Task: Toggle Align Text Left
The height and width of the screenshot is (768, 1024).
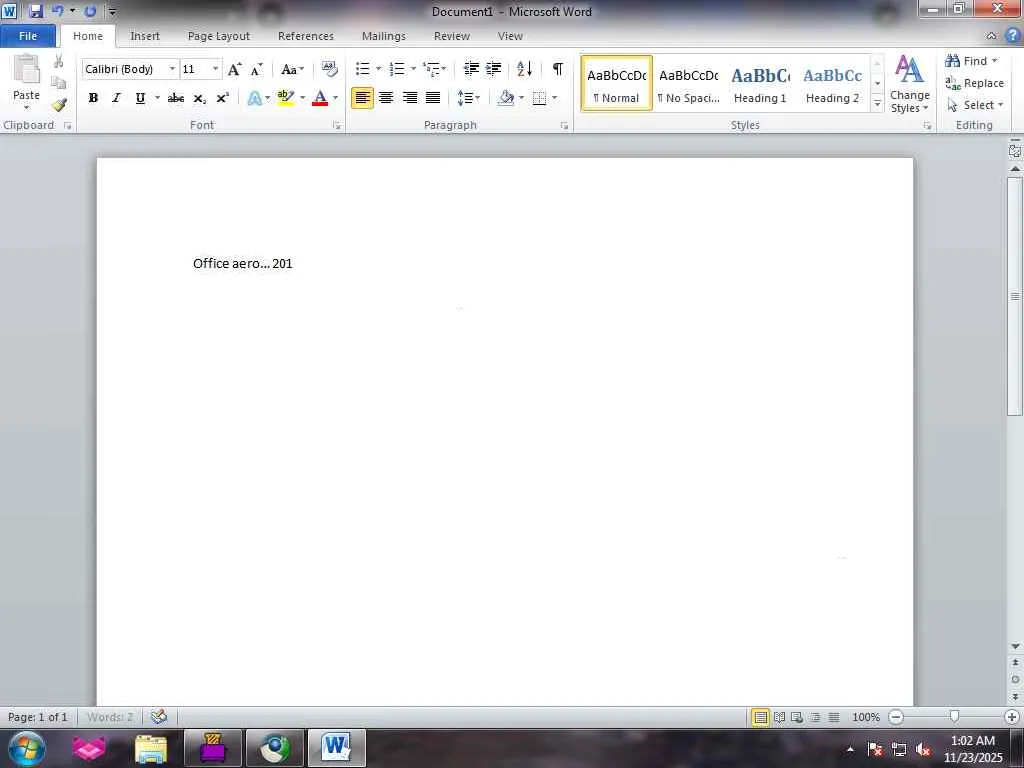Action: [x=362, y=98]
